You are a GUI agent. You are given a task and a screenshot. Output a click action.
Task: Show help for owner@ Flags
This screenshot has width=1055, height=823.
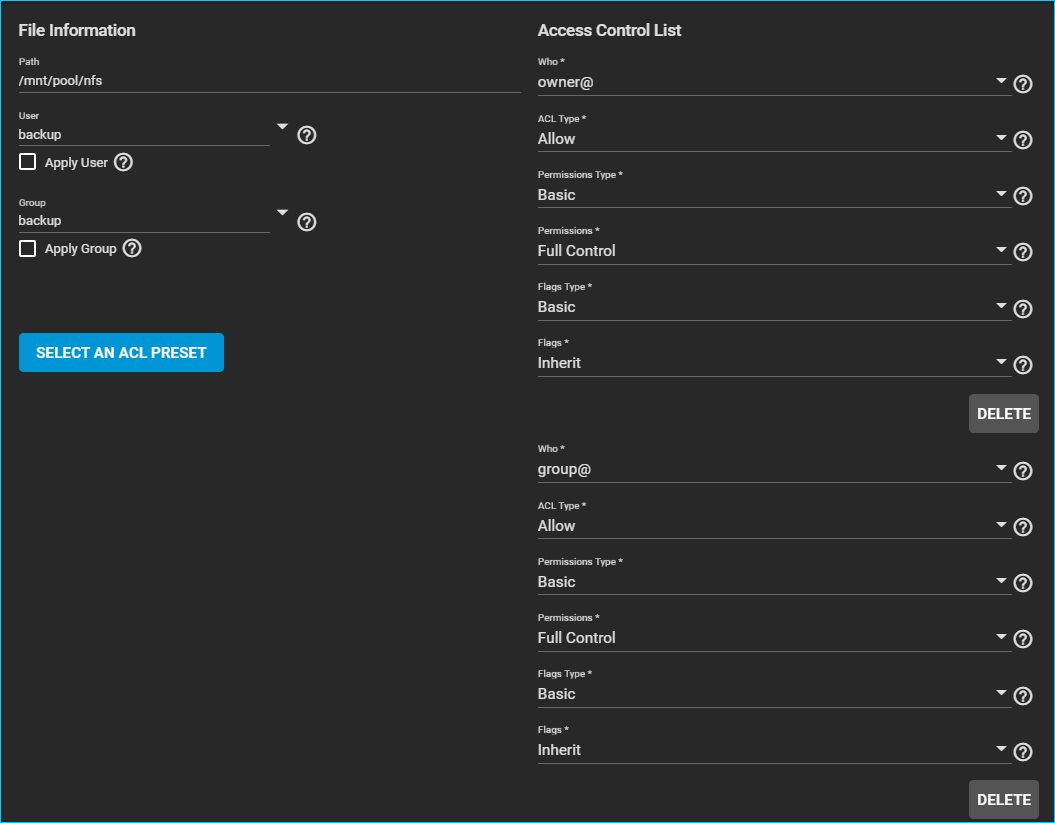(1023, 365)
